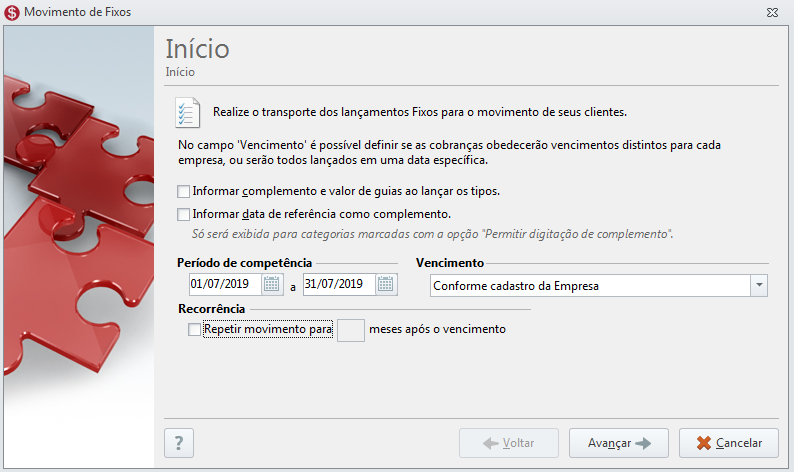Open calendar picker for start date 01/07/2019

(x=272, y=285)
